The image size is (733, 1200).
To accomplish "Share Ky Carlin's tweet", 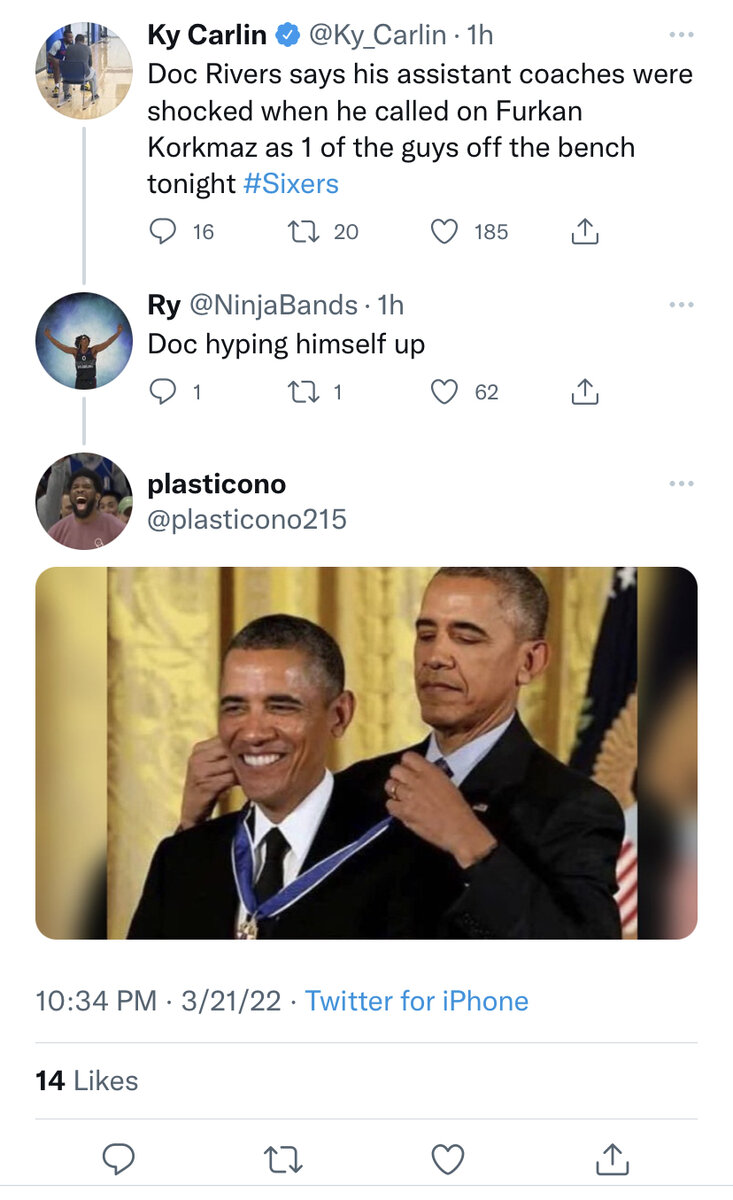I will click(585, 232).
